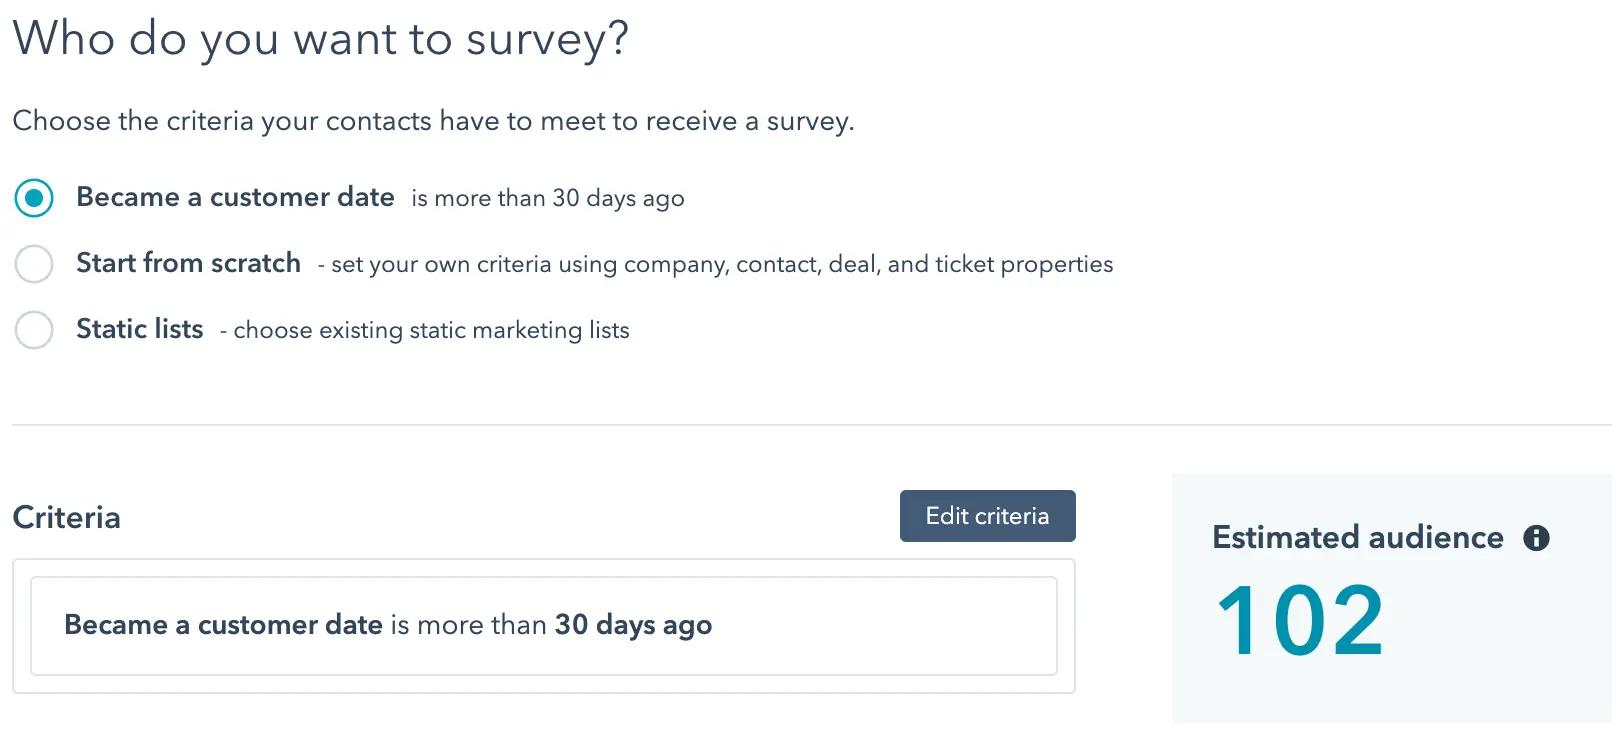This screenshot has width=1622, height=730.
Task: Click the Estimated audience panel background
Action: 1391,690
